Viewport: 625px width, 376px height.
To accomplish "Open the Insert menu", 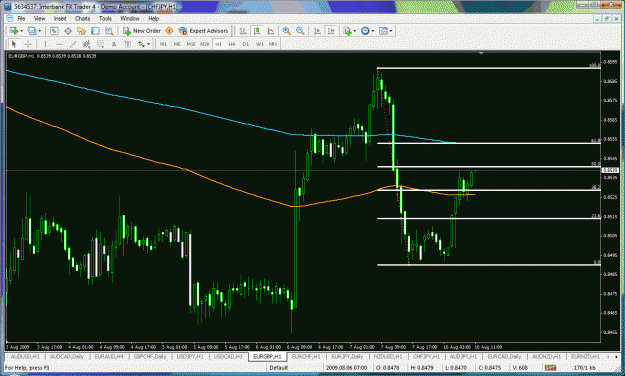I will (x=60, y=18).
